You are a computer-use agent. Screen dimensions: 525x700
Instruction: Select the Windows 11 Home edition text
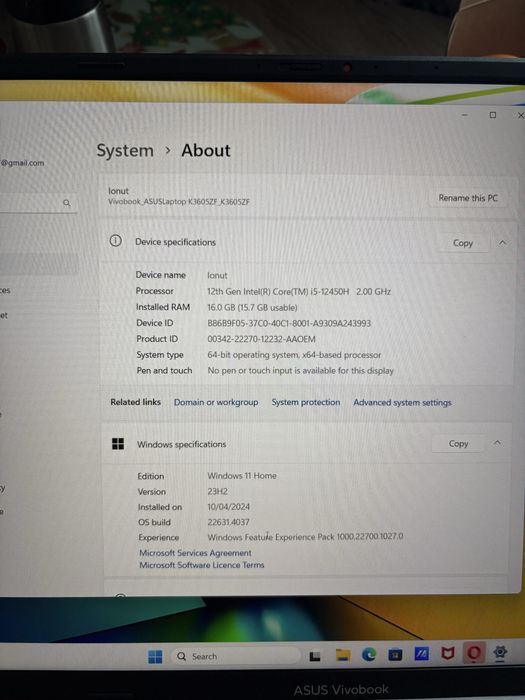[242, 476]
